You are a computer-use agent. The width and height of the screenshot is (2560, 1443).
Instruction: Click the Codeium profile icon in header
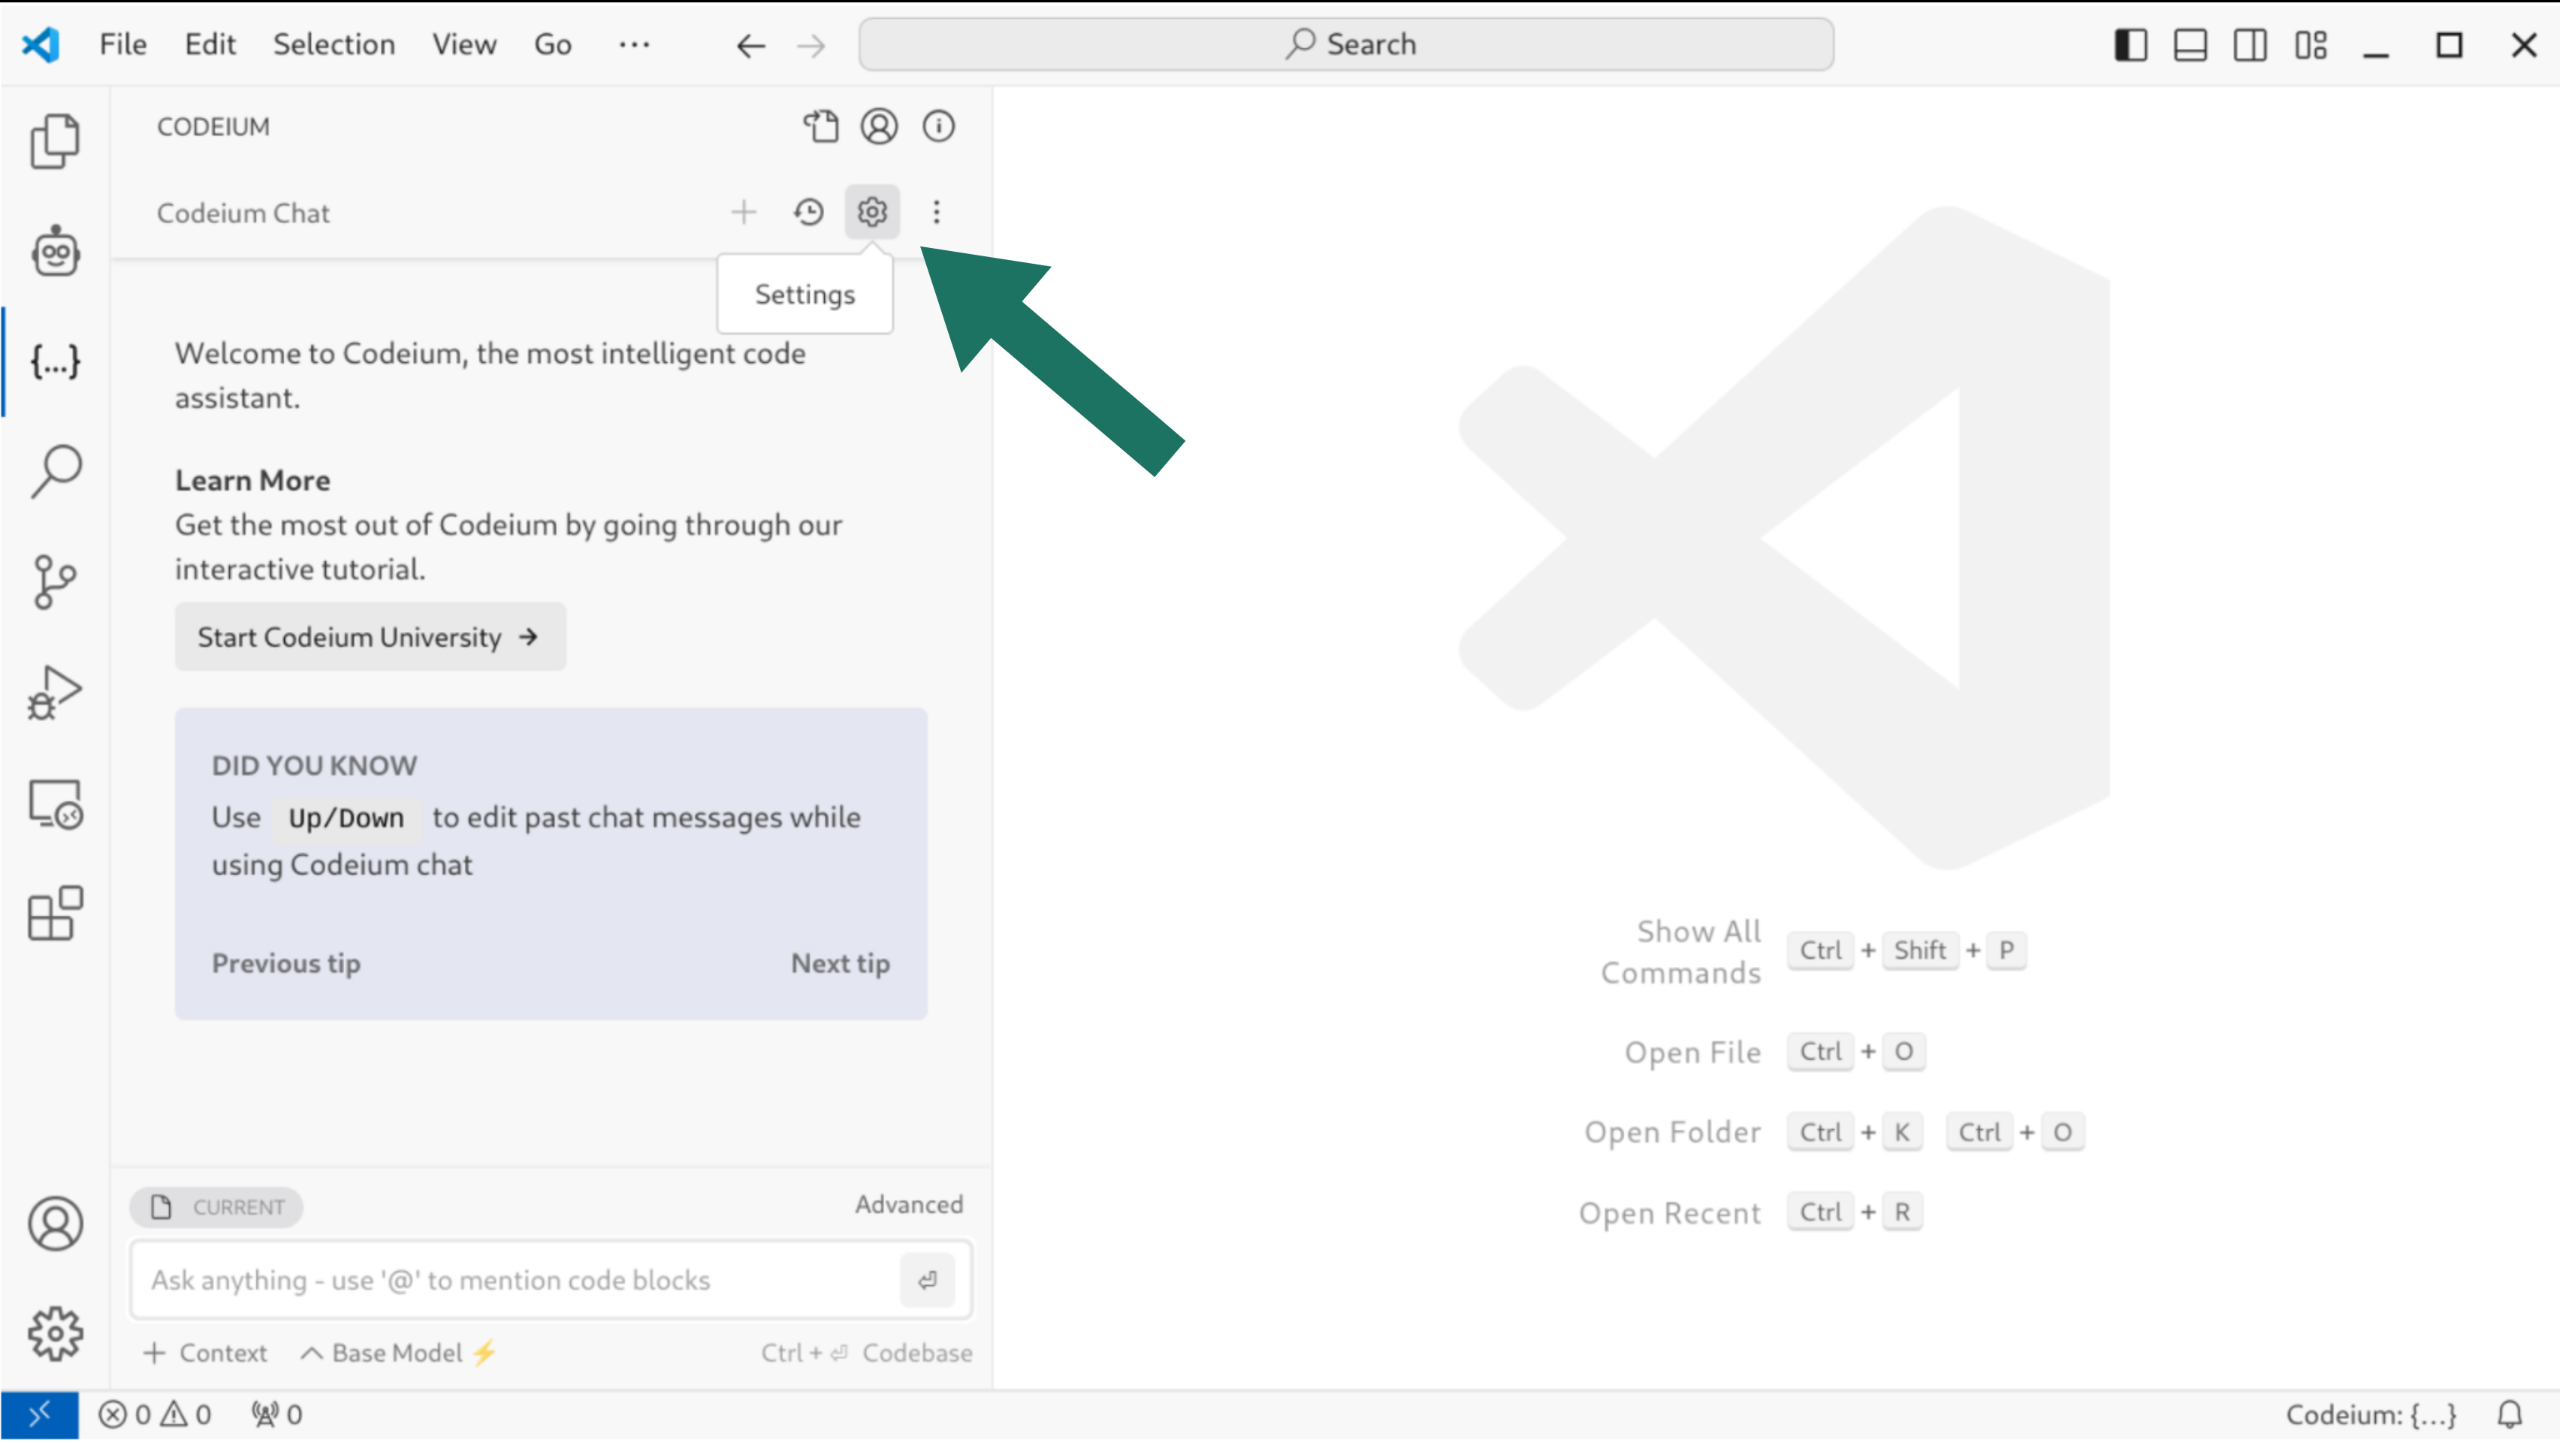879,127
